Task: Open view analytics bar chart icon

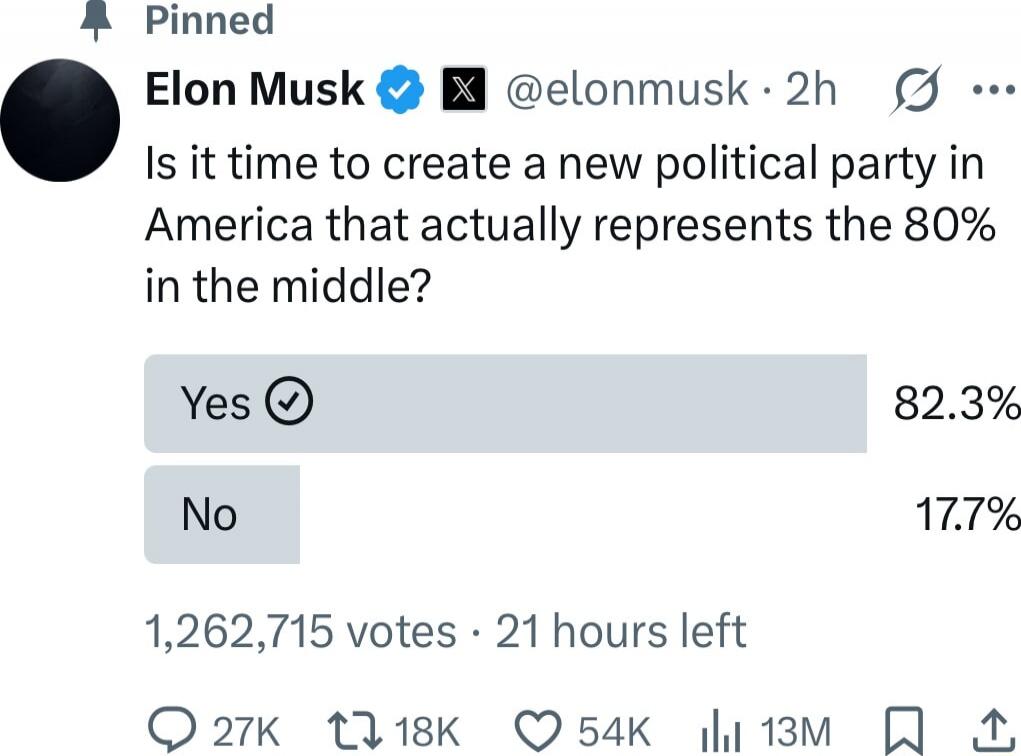Action: [721, 731]
